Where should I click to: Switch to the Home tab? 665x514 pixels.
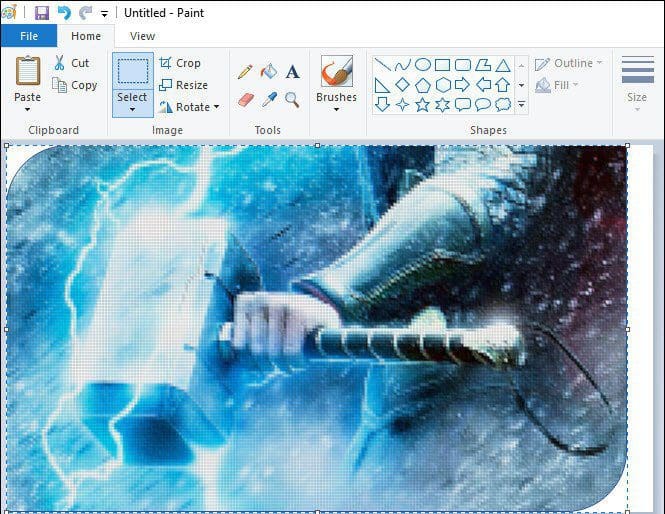tap(86, 36)
